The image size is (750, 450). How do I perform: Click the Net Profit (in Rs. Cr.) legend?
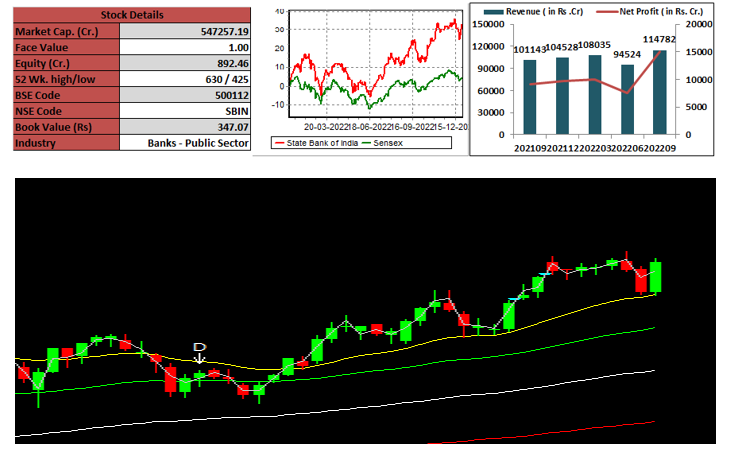coord(651,11)
